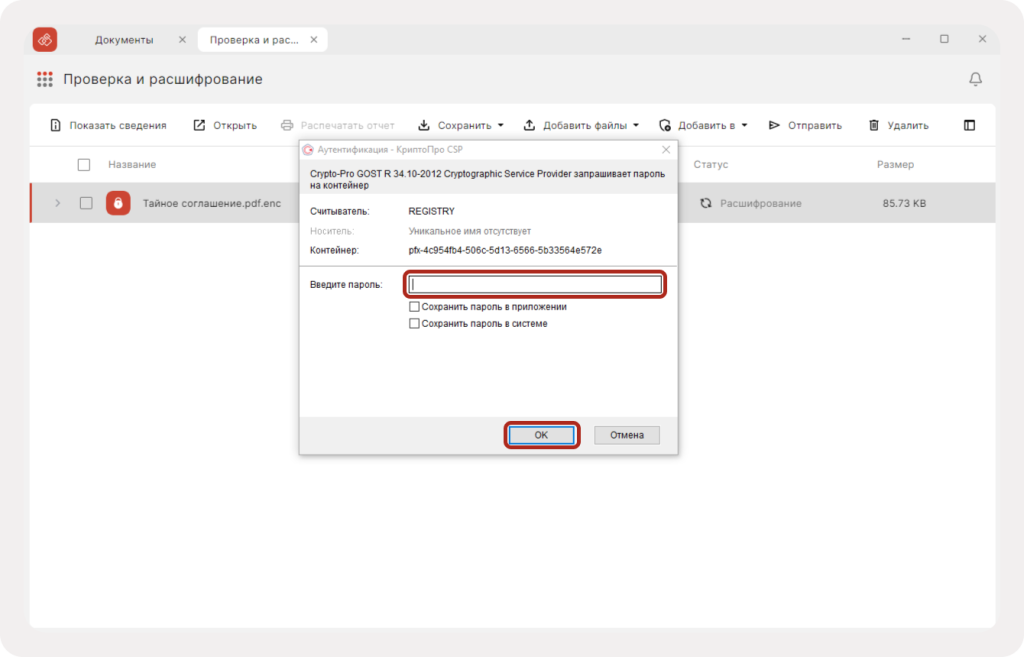The height and width of the screenshot is (657, 1024).
Task: Click the CryptoPro dialog title icon
Action: pos(308,150)
